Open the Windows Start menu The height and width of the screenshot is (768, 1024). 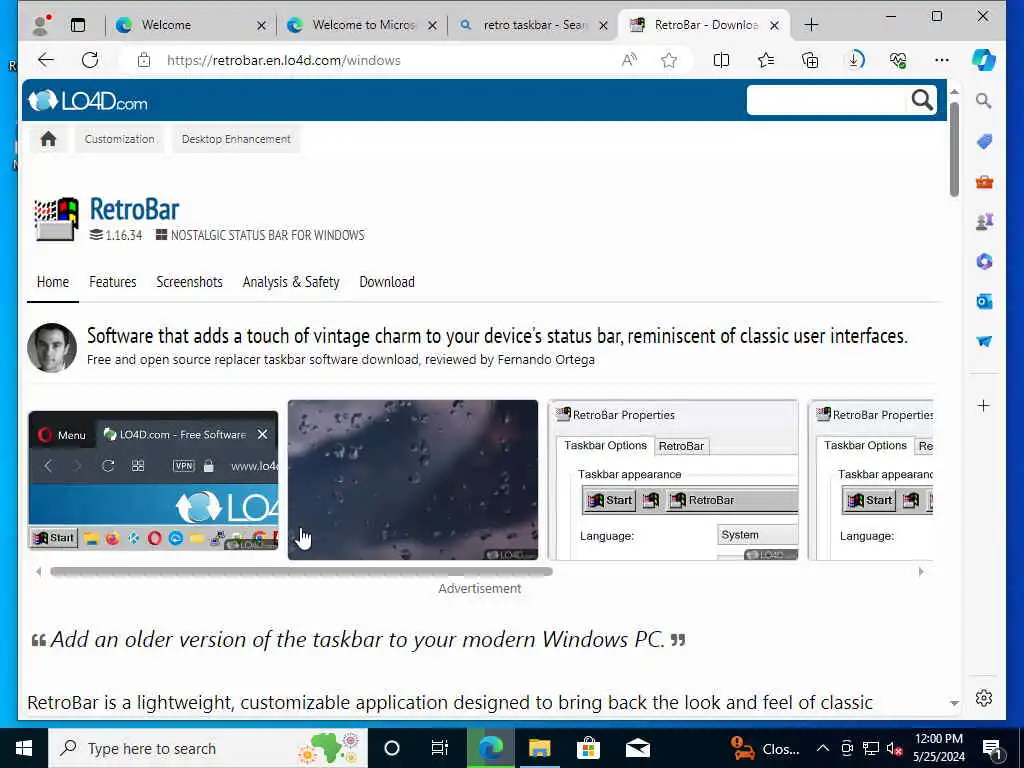coord(24,748)
